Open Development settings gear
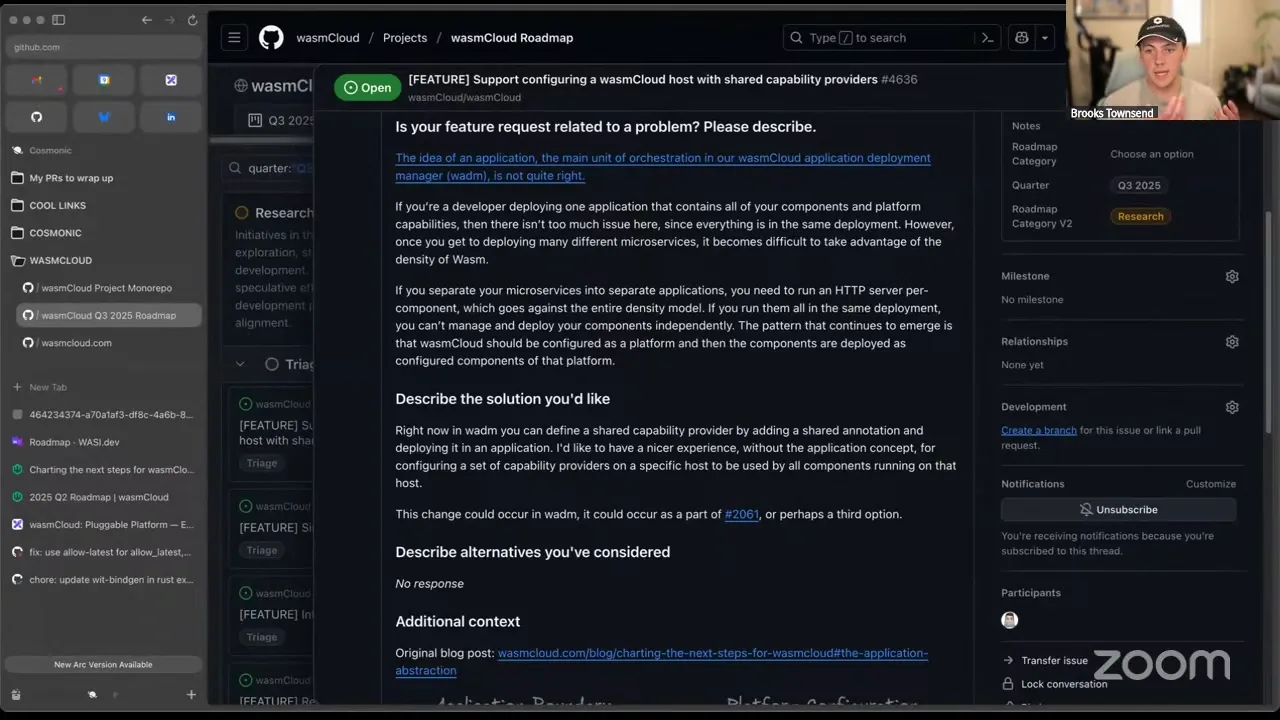 point(1232,407)
